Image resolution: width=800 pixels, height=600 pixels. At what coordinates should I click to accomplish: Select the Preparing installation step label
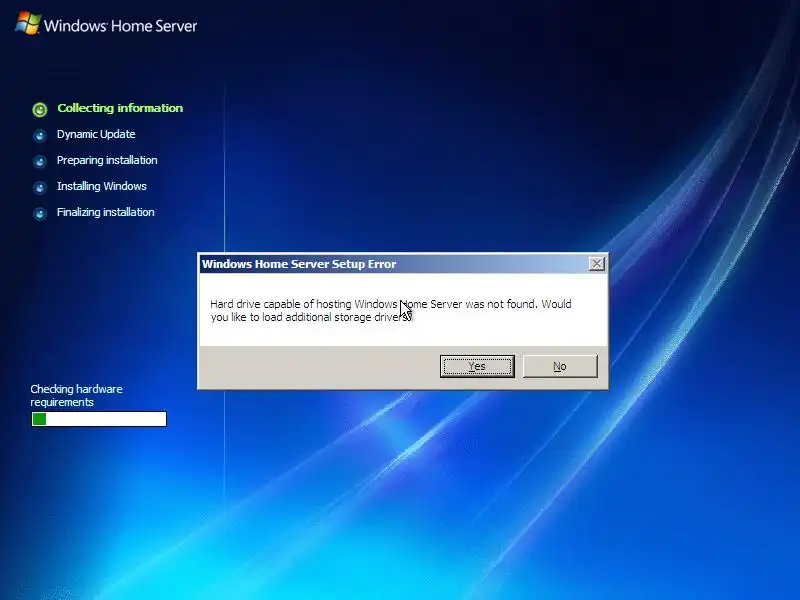coord(107,160)
